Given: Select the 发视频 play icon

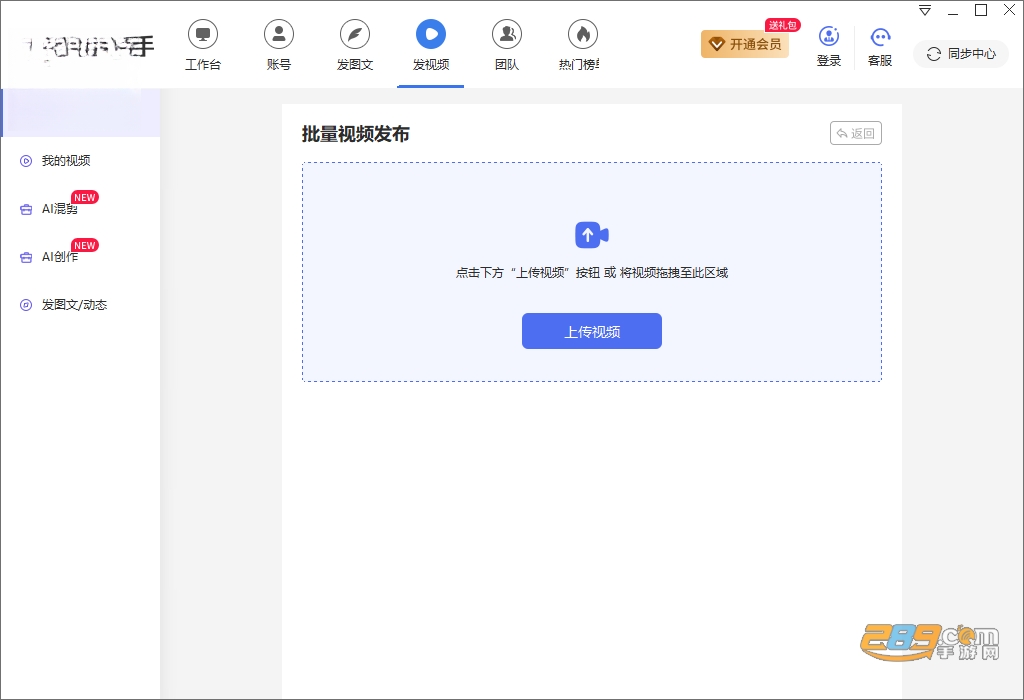Looking at the screenshot, I should (x=431, y=34).
